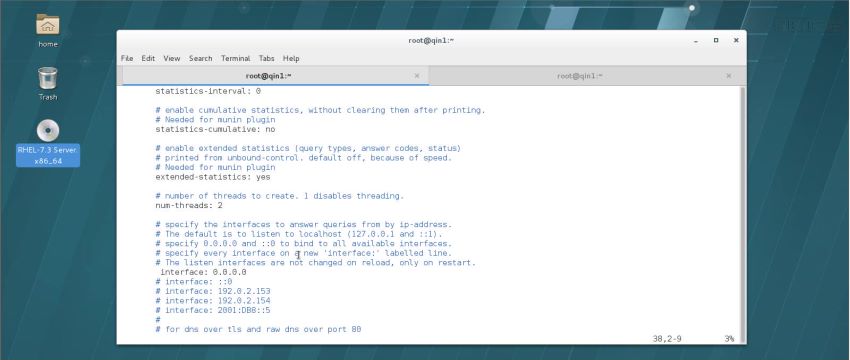Click the comment about dns over tls

[x=258, y=329]
